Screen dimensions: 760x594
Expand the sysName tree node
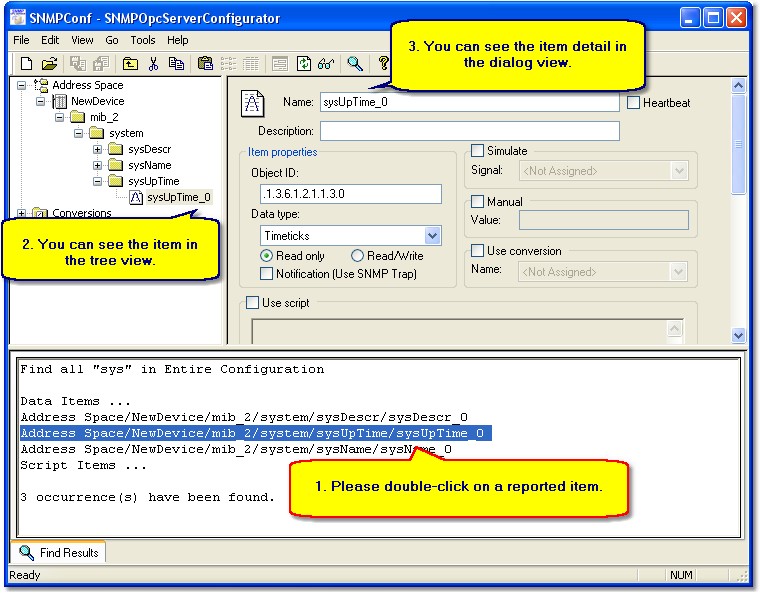tap(97, 166)
